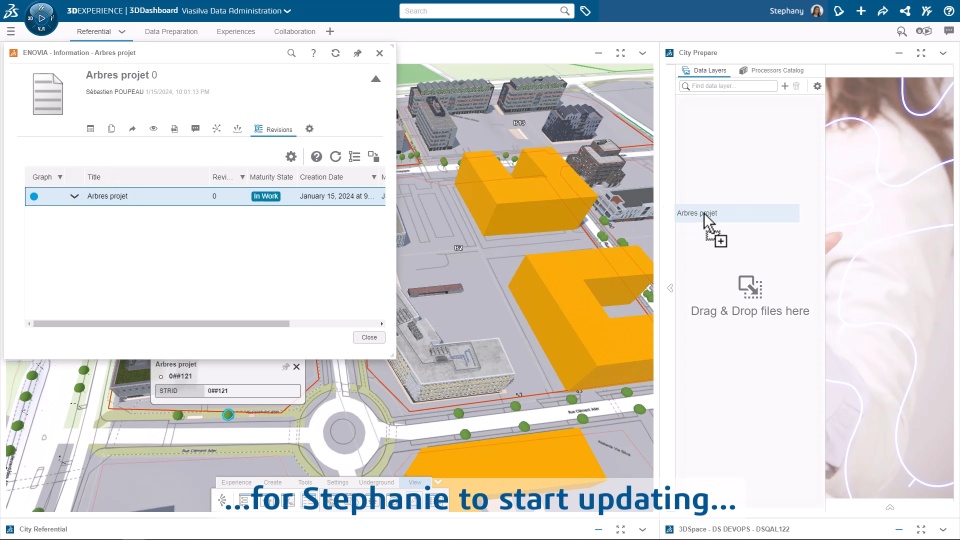This screenshot has width=960, height=540.
Task: Switch to the Data Layers tab
Action: (x=704, y=70)
